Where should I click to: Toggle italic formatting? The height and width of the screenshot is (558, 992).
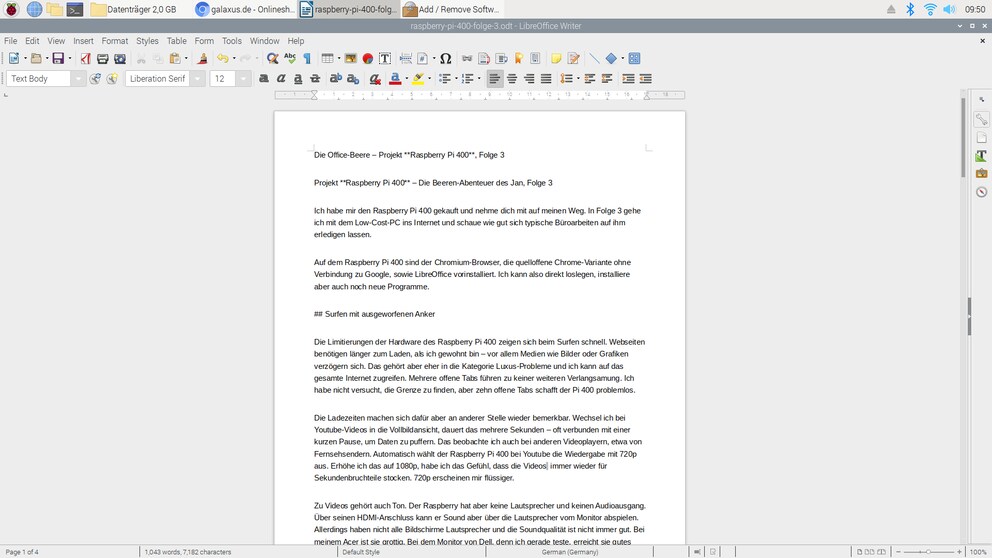tap(281, 78)
